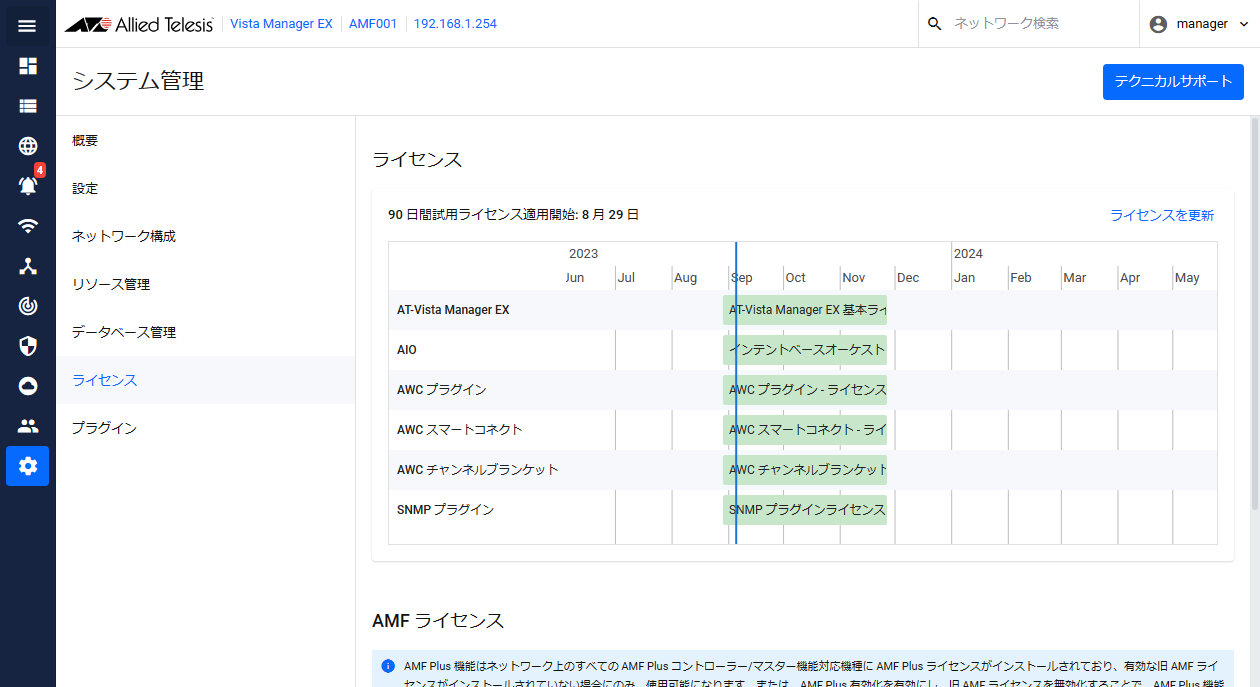The width and height of the screenshot is (1260, 687).
Task: Open the プラグイン menu item
Action: [x=104, y=429]
